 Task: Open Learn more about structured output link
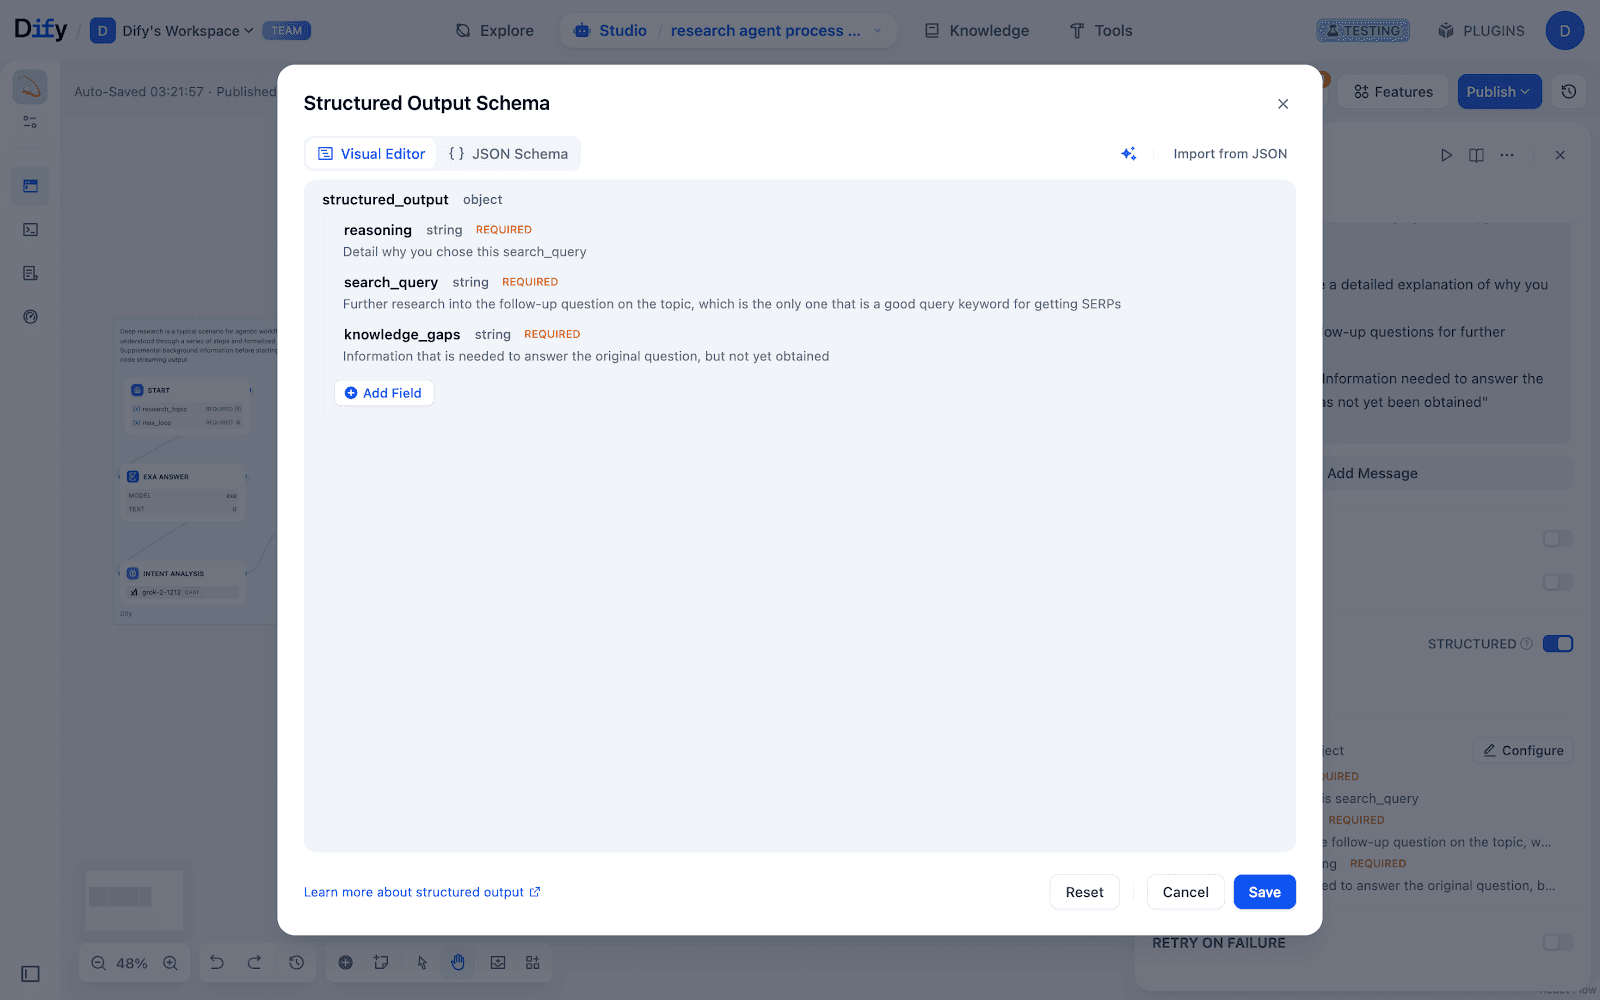point(422,892)
